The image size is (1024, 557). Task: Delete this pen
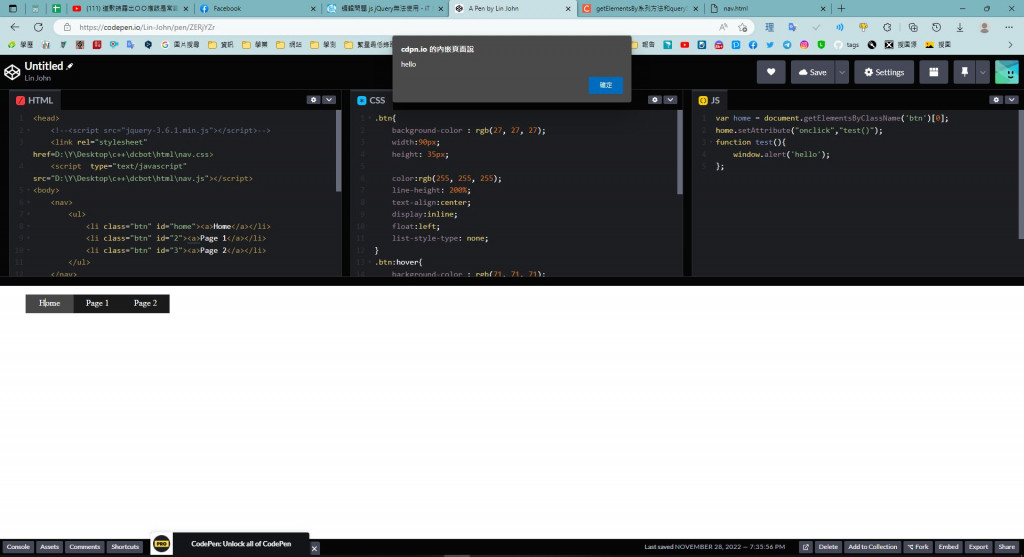pyautogui.click(x=827, y=547)
